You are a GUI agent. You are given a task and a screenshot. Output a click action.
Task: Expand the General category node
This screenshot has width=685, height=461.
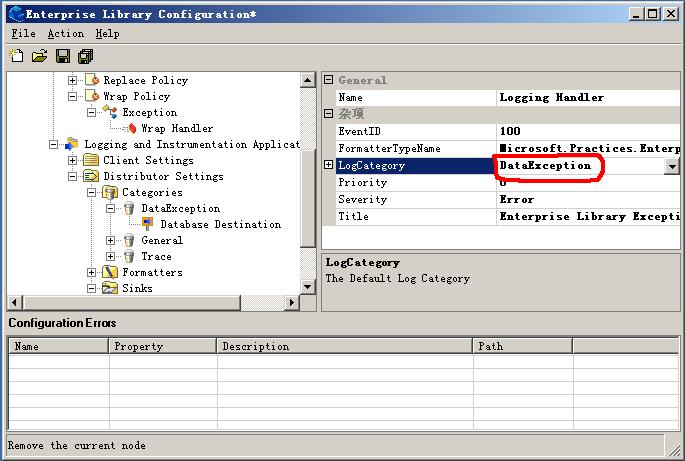pos(111,240)
